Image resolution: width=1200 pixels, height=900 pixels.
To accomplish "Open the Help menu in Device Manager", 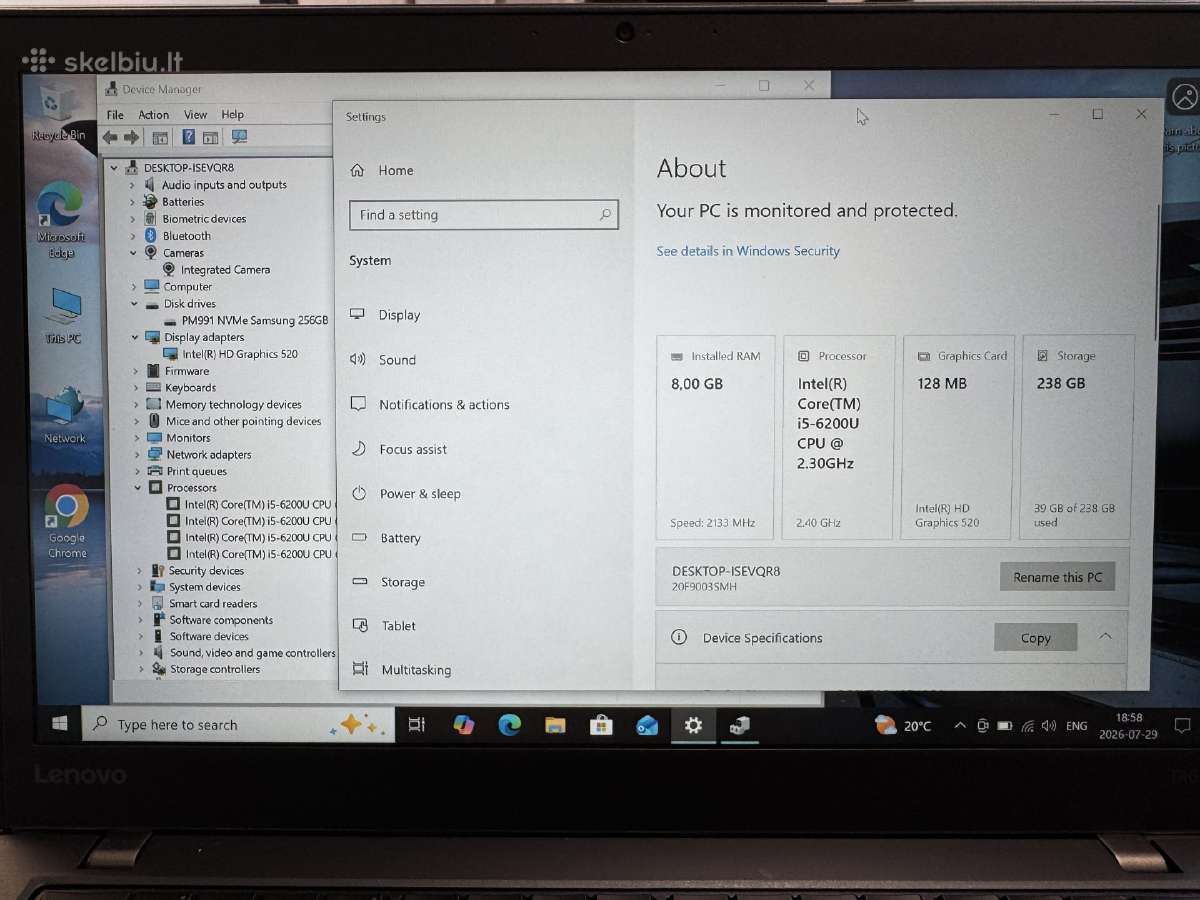I will (x=232, y=115).
